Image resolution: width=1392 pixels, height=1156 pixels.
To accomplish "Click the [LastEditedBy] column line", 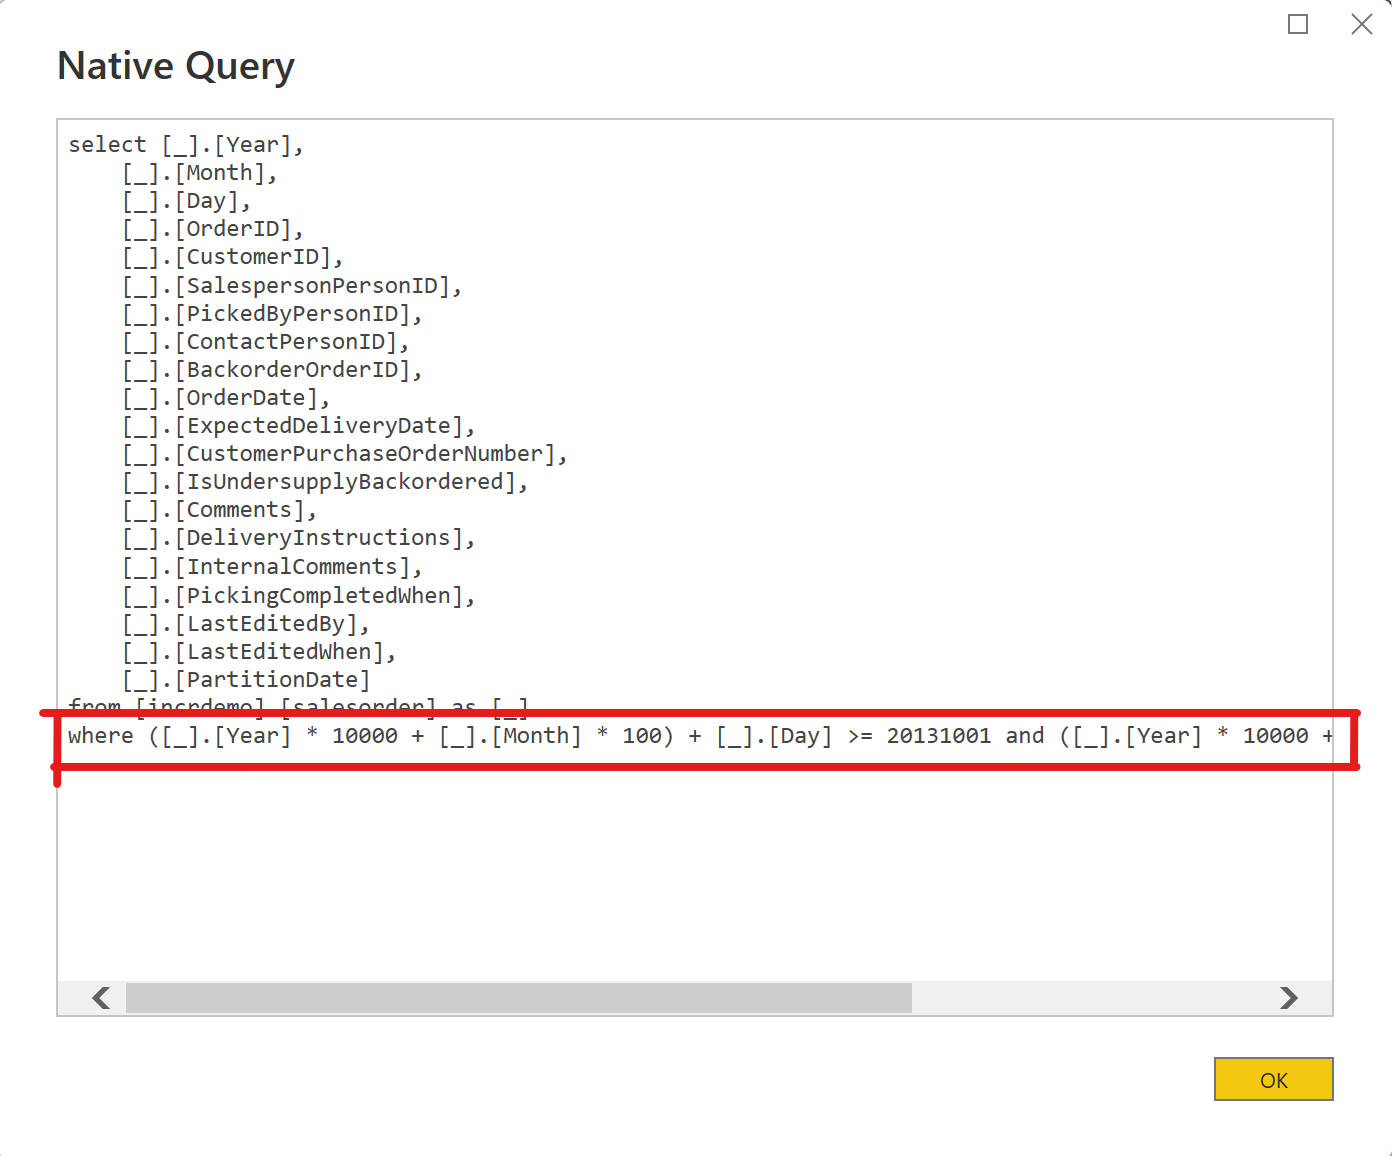I will [x=244, y=623].
